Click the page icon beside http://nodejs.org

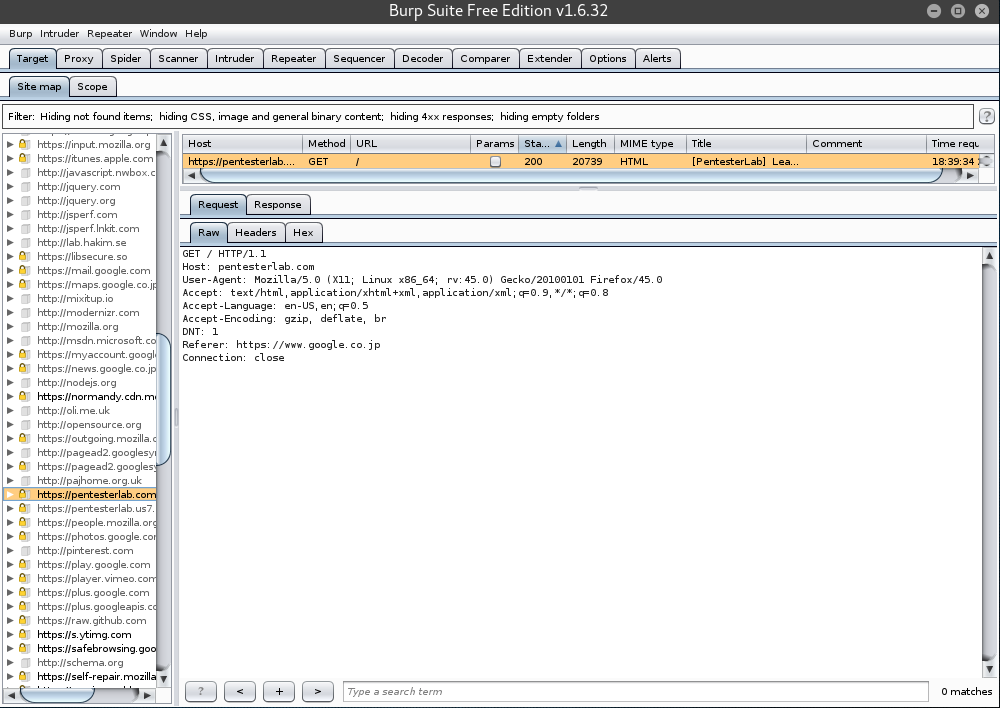pyautogui.click(x=26, y=383)
